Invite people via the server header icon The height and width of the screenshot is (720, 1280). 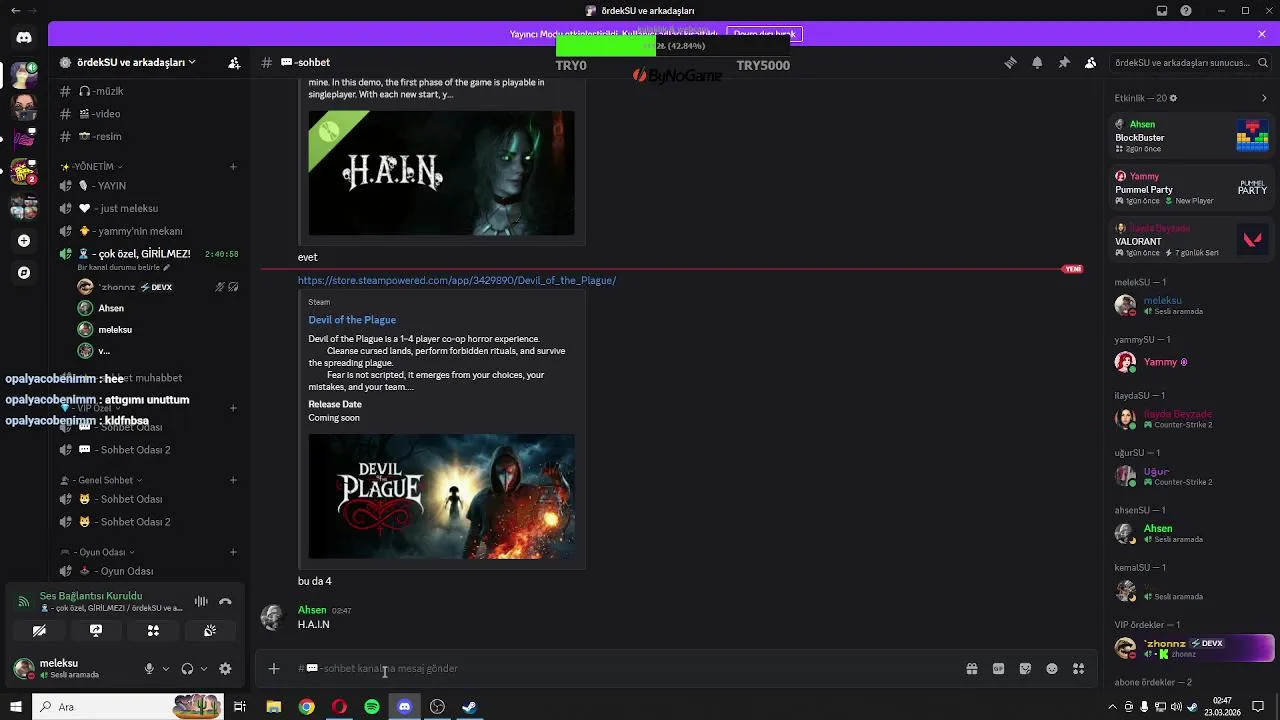click(234, 62)
